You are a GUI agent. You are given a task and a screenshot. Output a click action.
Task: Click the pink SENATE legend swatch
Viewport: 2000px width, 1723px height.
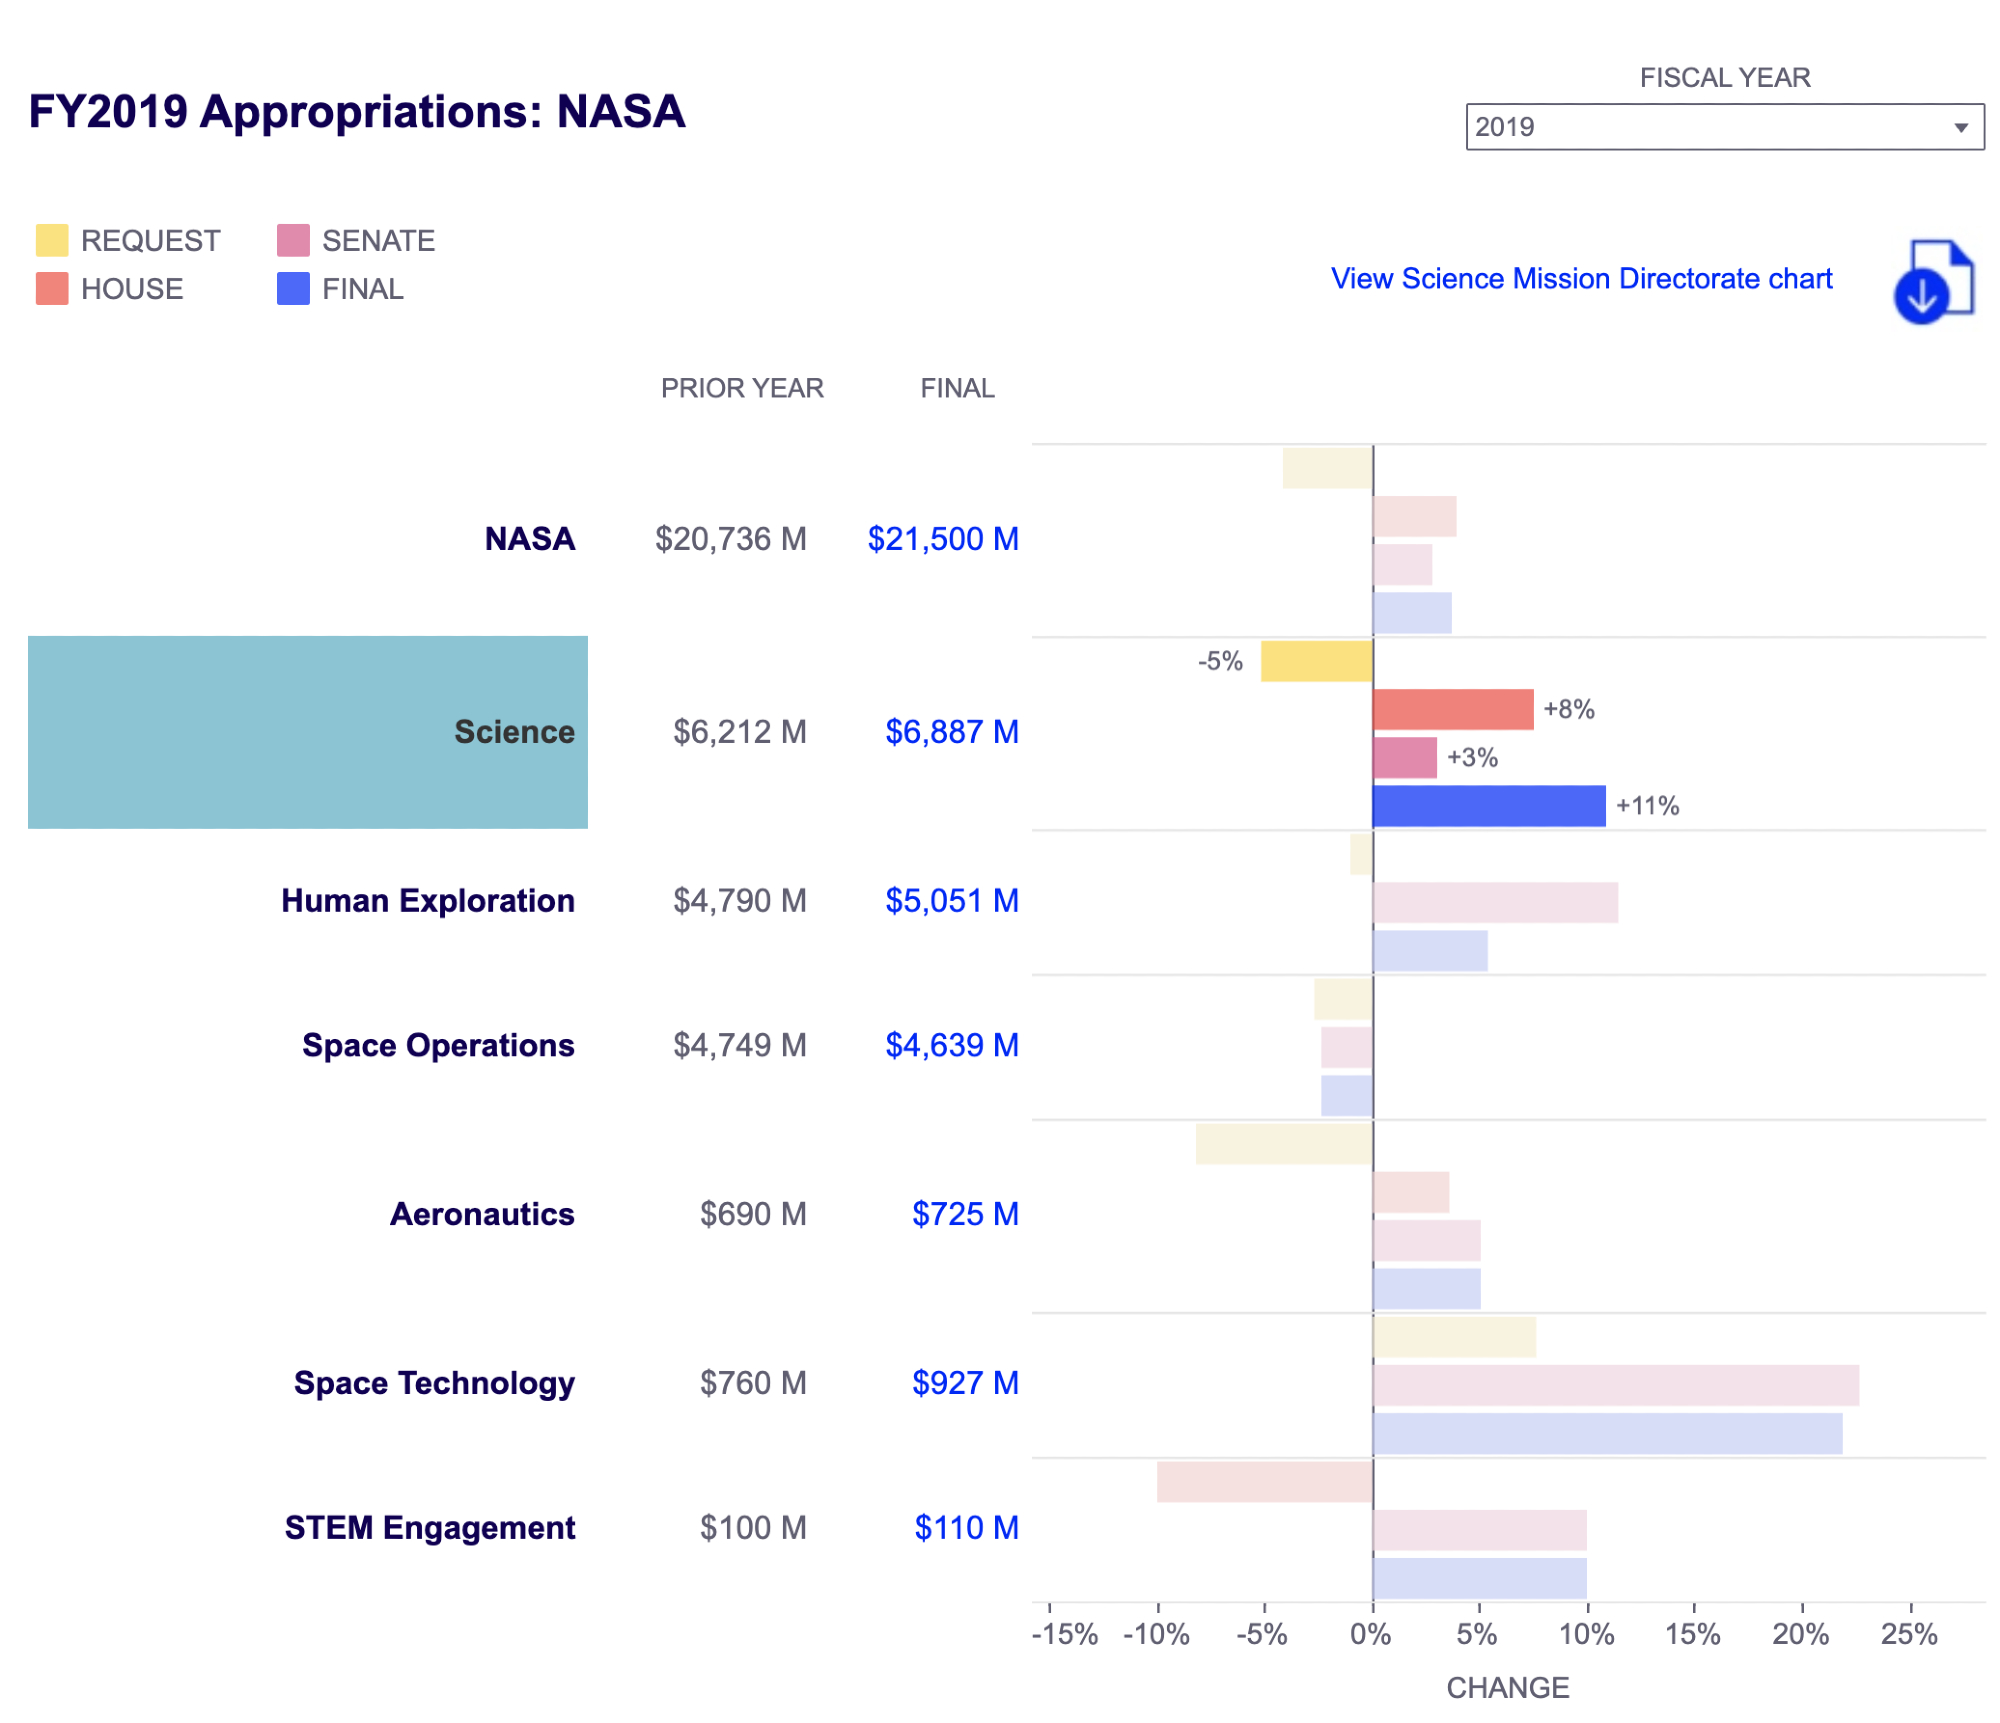coord(293,240)
